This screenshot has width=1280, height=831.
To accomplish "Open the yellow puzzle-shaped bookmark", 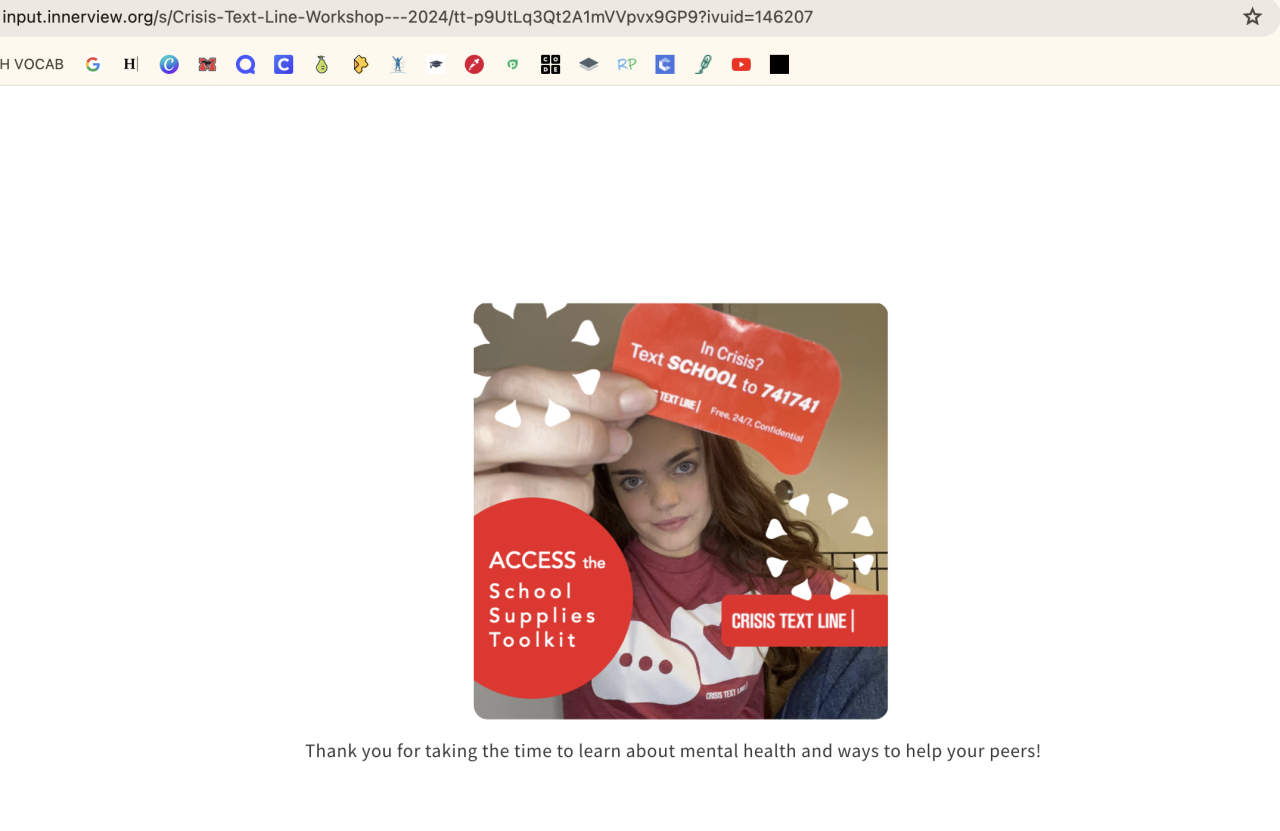I will pos(360,64).
